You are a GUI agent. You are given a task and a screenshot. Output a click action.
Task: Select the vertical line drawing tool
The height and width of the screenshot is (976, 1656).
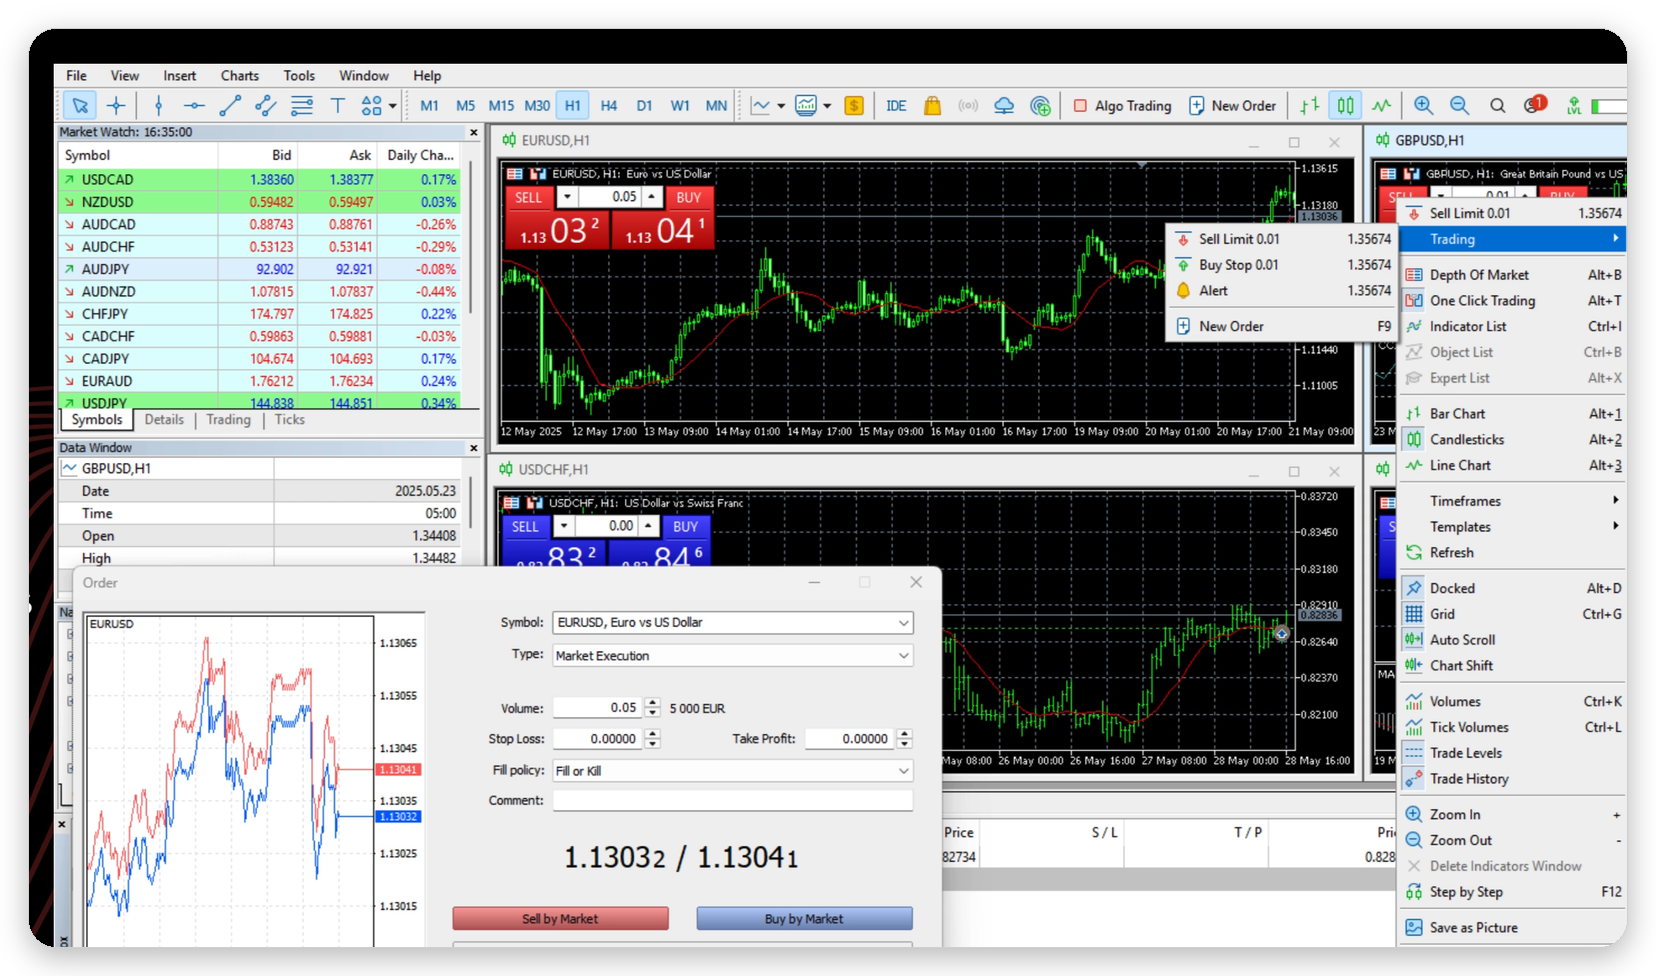[158, 105]
